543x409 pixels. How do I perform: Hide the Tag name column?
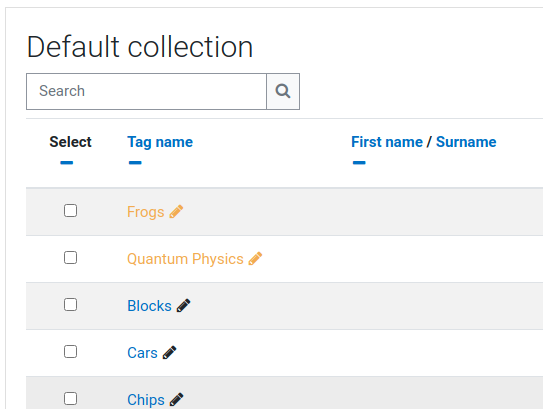click(x=135, y=162)
